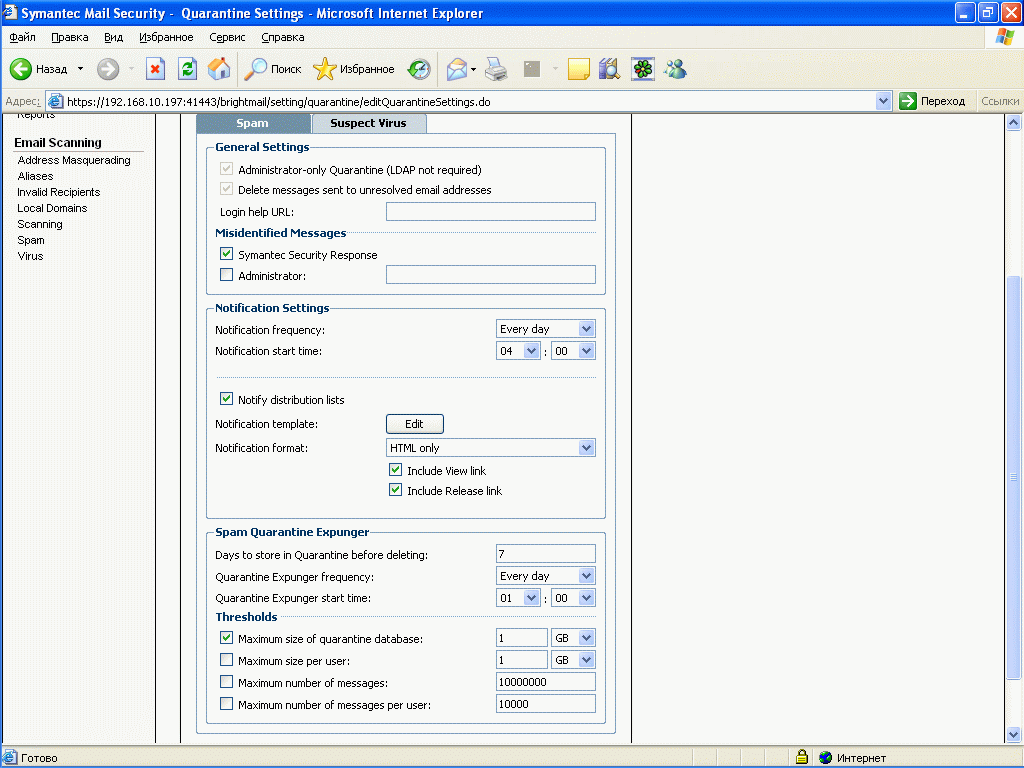This screenshot has width=1024, height=768.
Task: Switch to the Suspect Virus tab
Action: click(x=368, y=123)
